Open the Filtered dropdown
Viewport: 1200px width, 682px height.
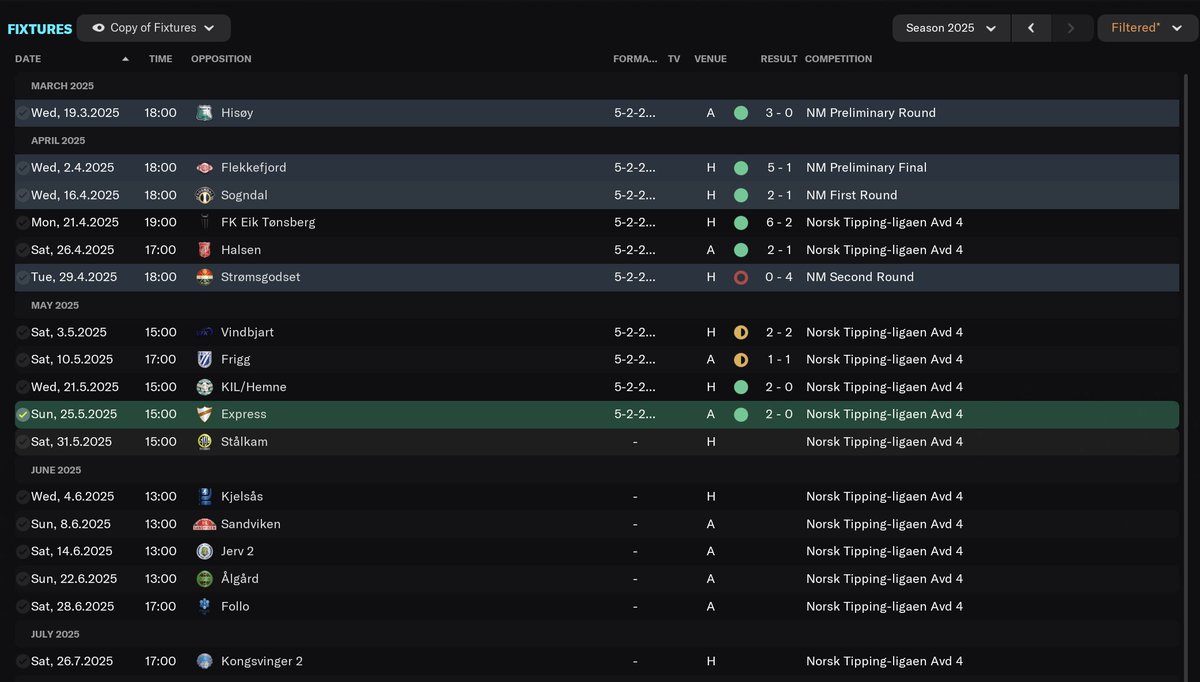pos(1145,28)
